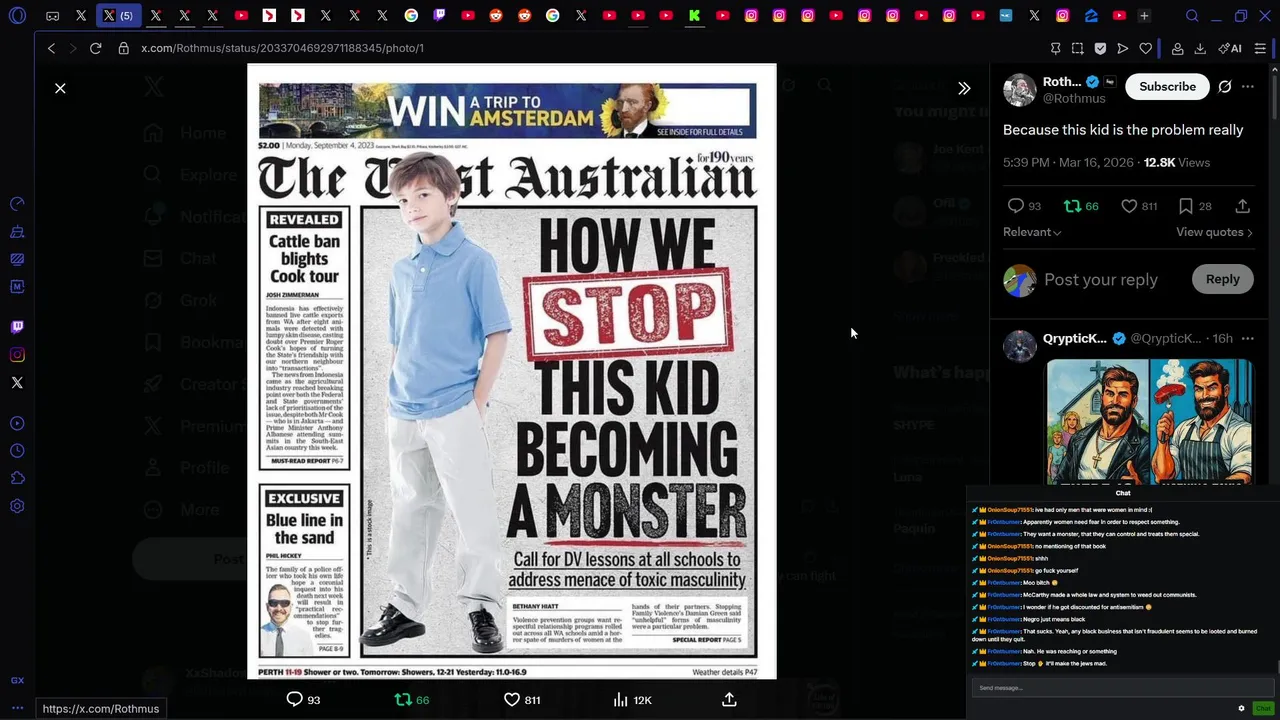Open the more options menu on Rothmus's post
The image size is (1280, 720).
(1247, 87)
